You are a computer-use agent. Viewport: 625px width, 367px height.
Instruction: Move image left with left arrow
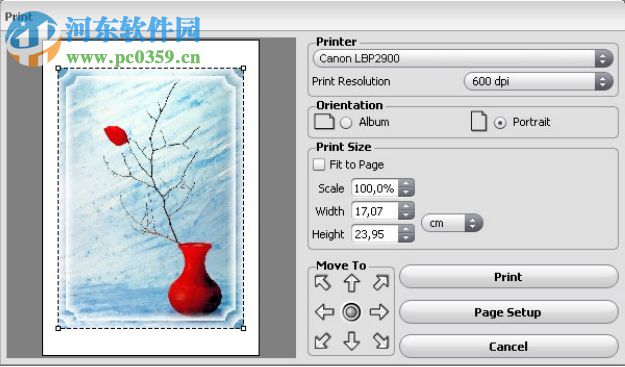324,312
